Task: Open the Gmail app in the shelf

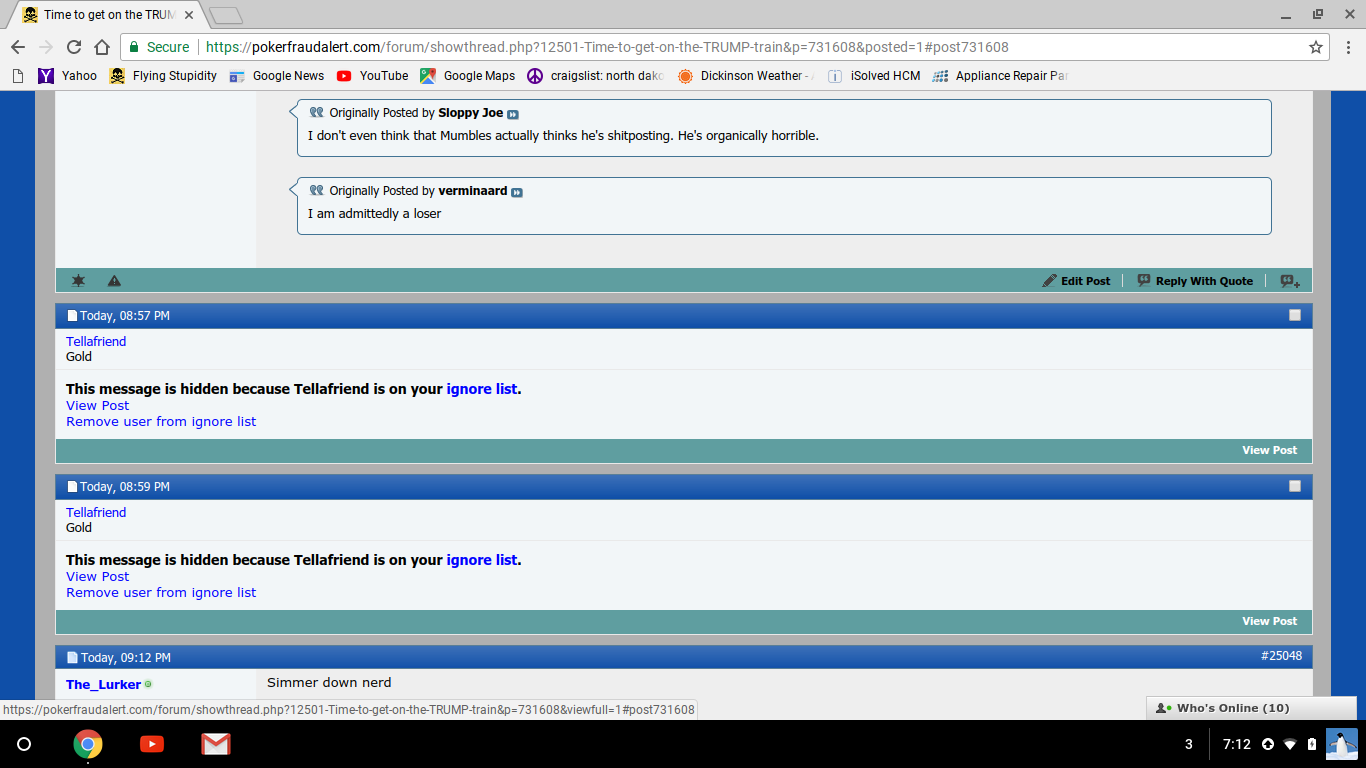Action: click(216, 744)
